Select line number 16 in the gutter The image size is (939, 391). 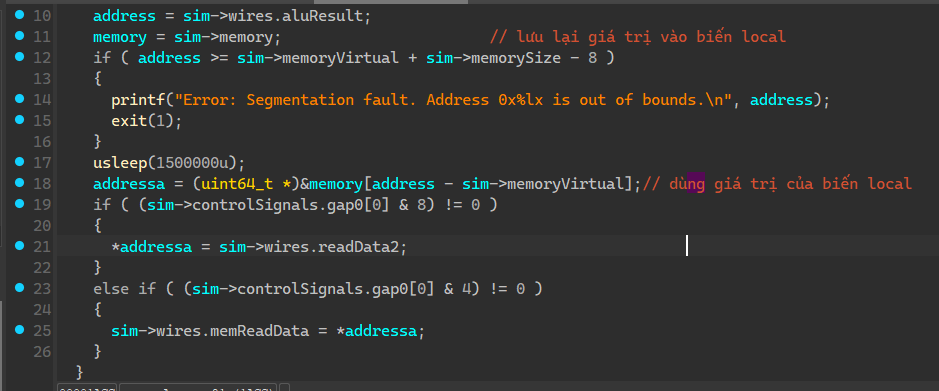(42, 142)
